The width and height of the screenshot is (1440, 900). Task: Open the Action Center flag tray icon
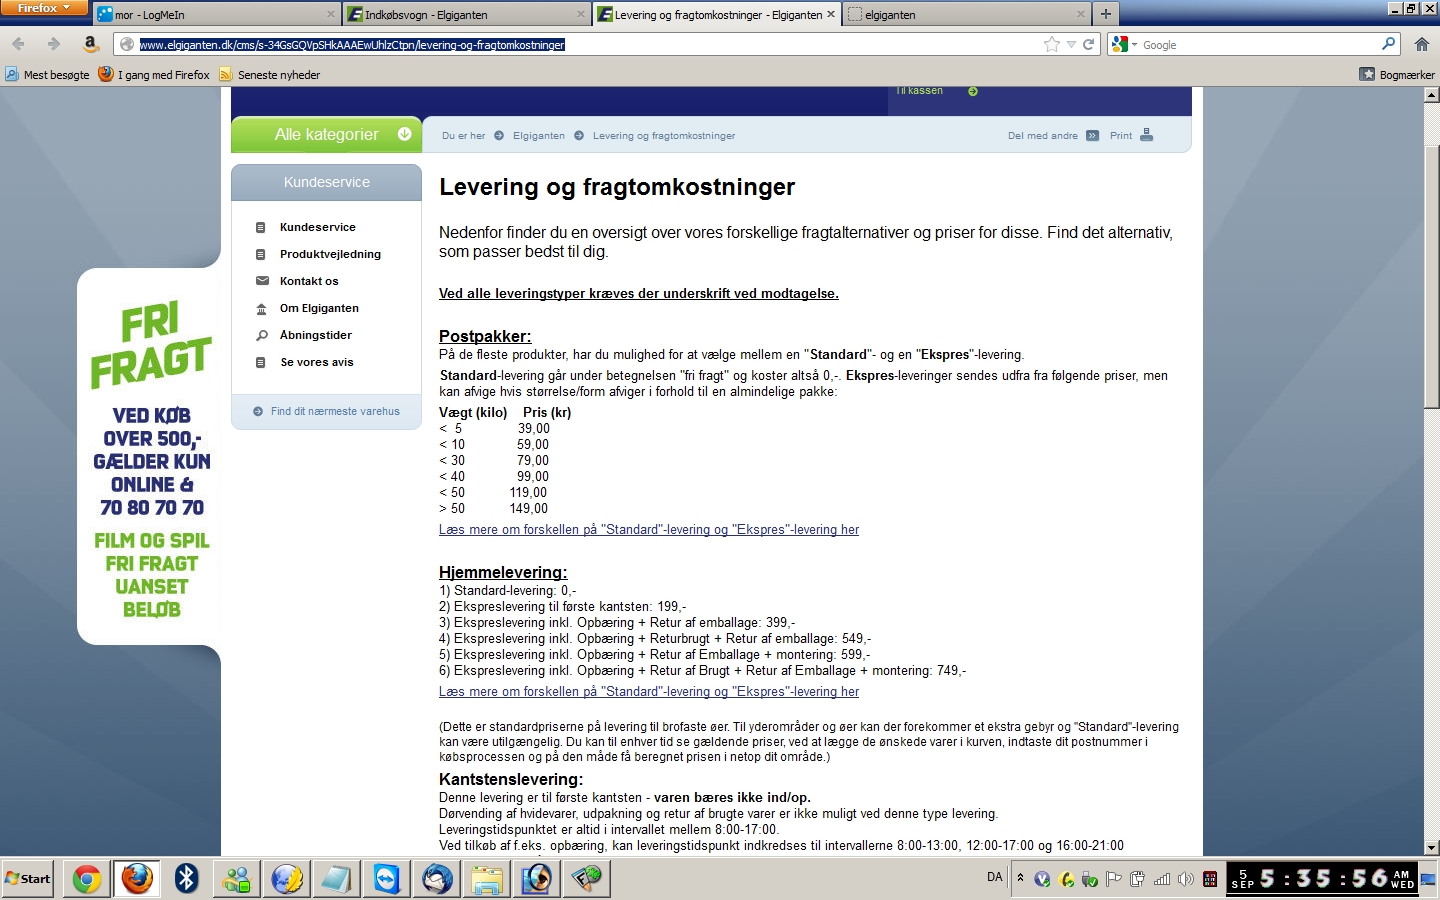[1114, 879]
